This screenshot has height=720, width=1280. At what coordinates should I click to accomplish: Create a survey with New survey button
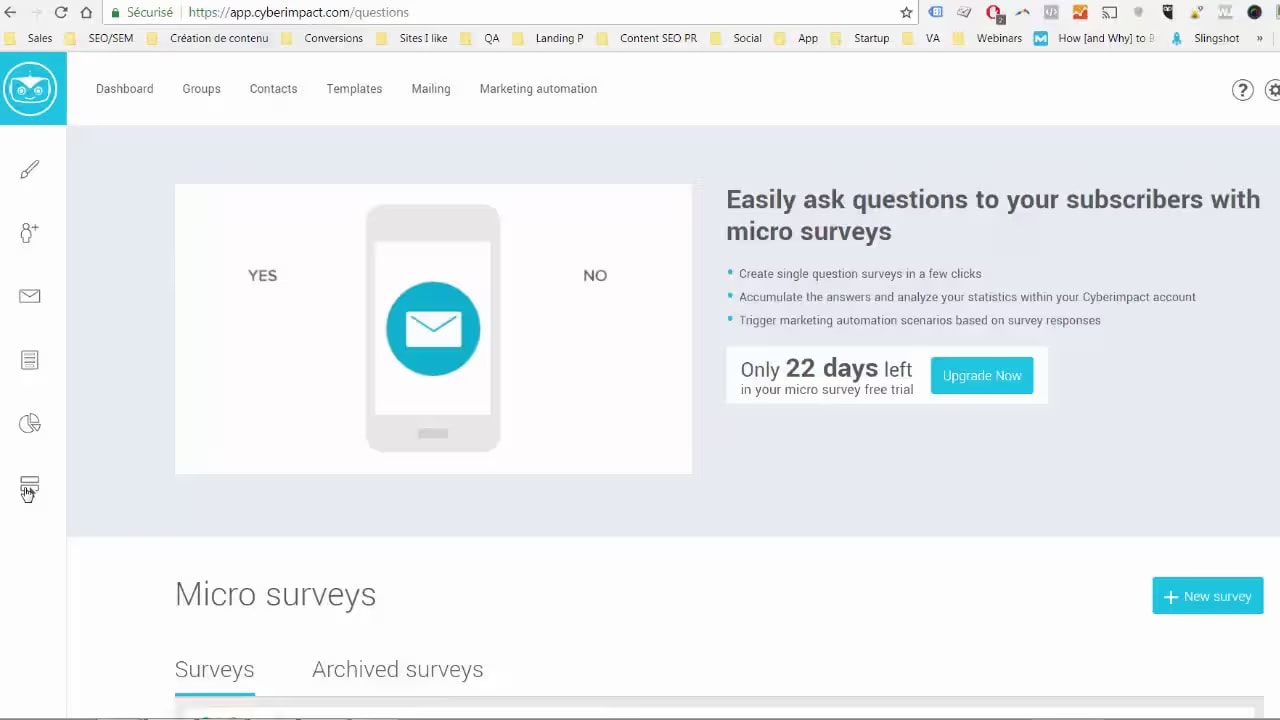click(1207, 596)
